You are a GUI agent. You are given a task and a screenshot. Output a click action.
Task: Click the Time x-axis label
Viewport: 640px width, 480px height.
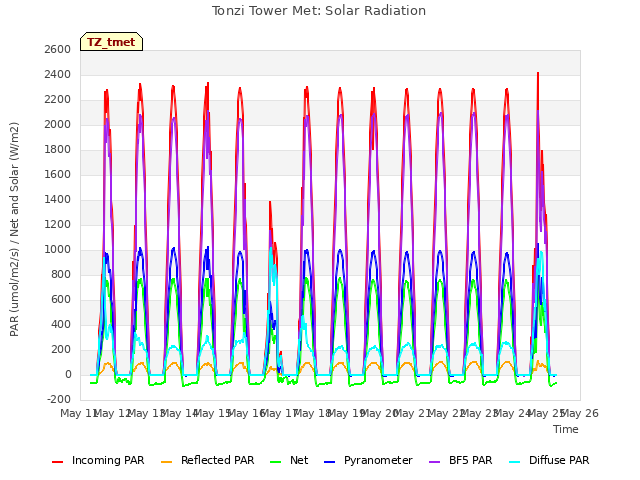click(566, 429)
